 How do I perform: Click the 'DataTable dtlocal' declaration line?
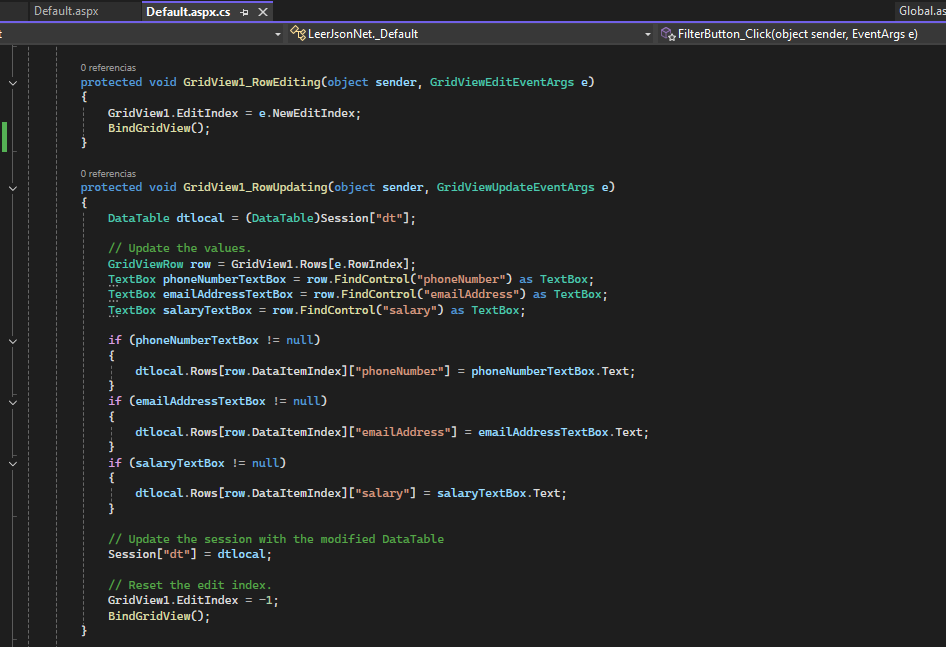pyautogui.click(x=262, y=218)
